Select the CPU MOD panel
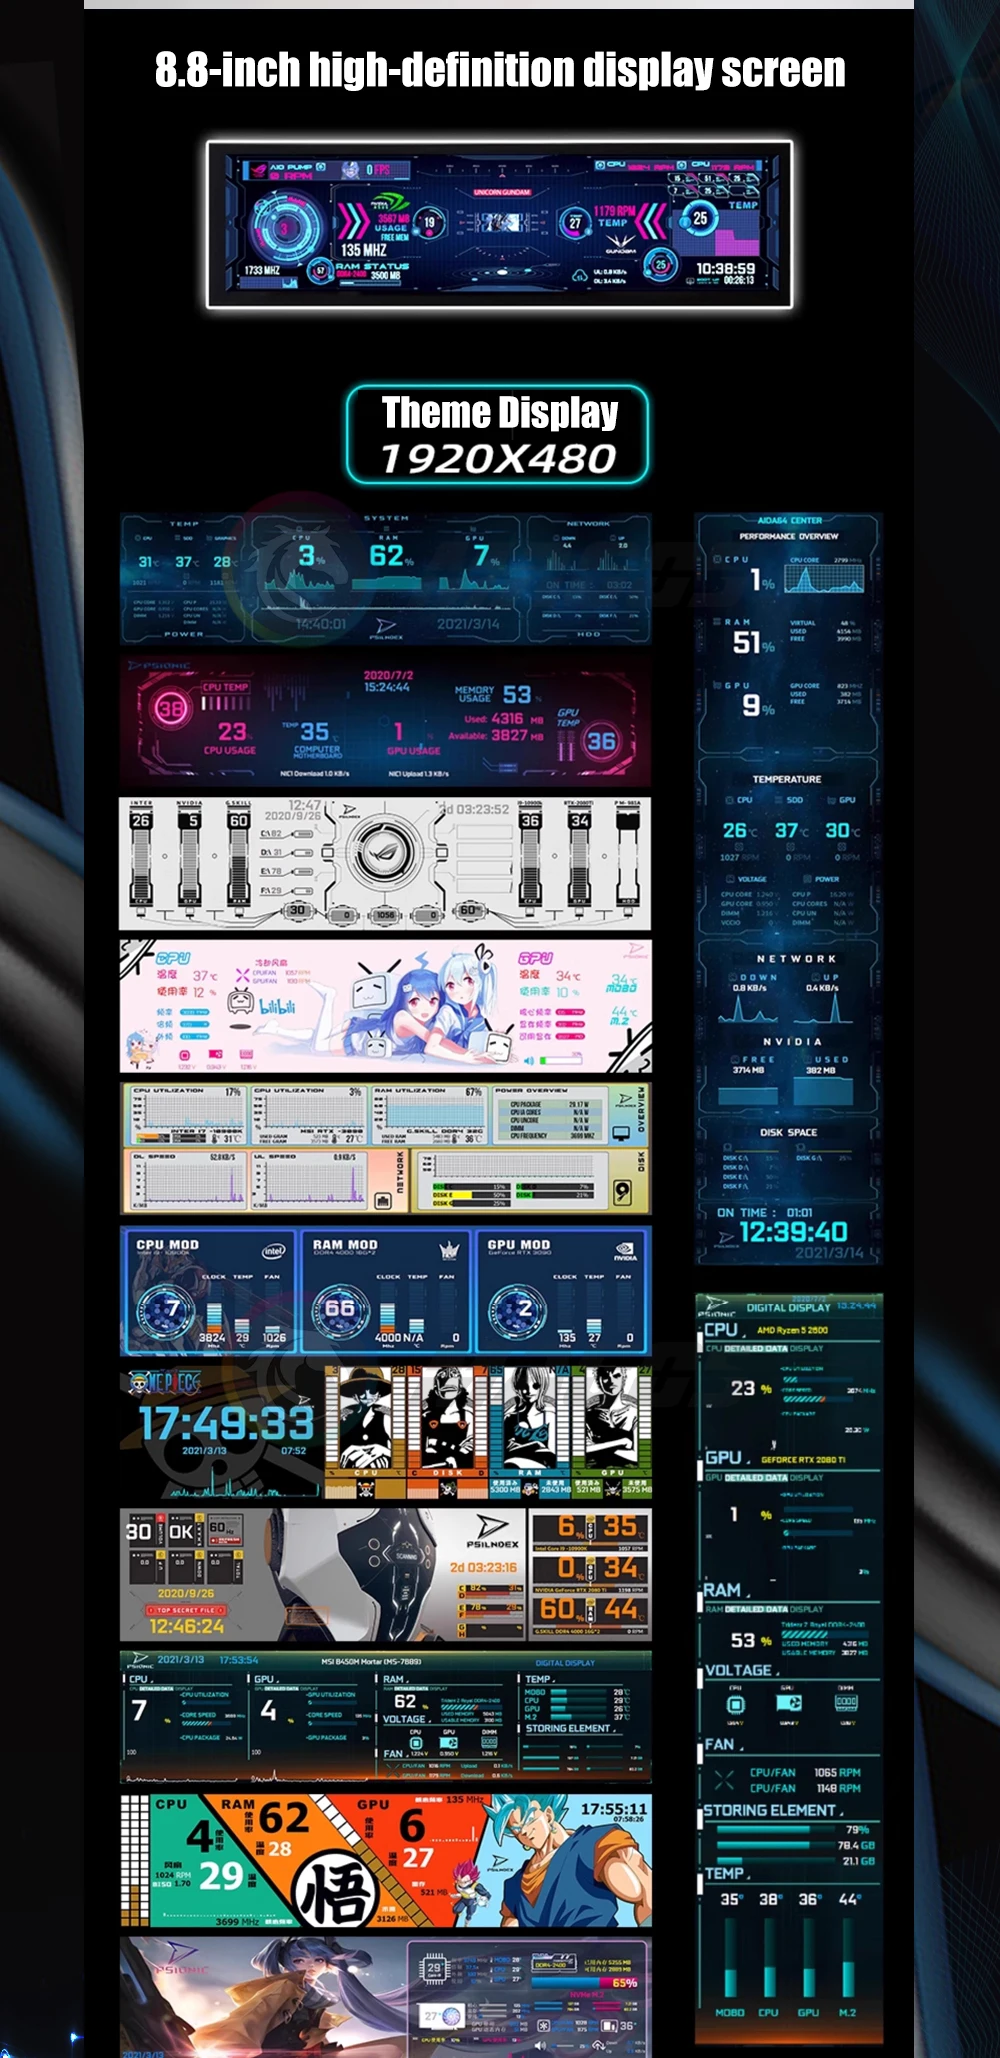 (208, 1291)
